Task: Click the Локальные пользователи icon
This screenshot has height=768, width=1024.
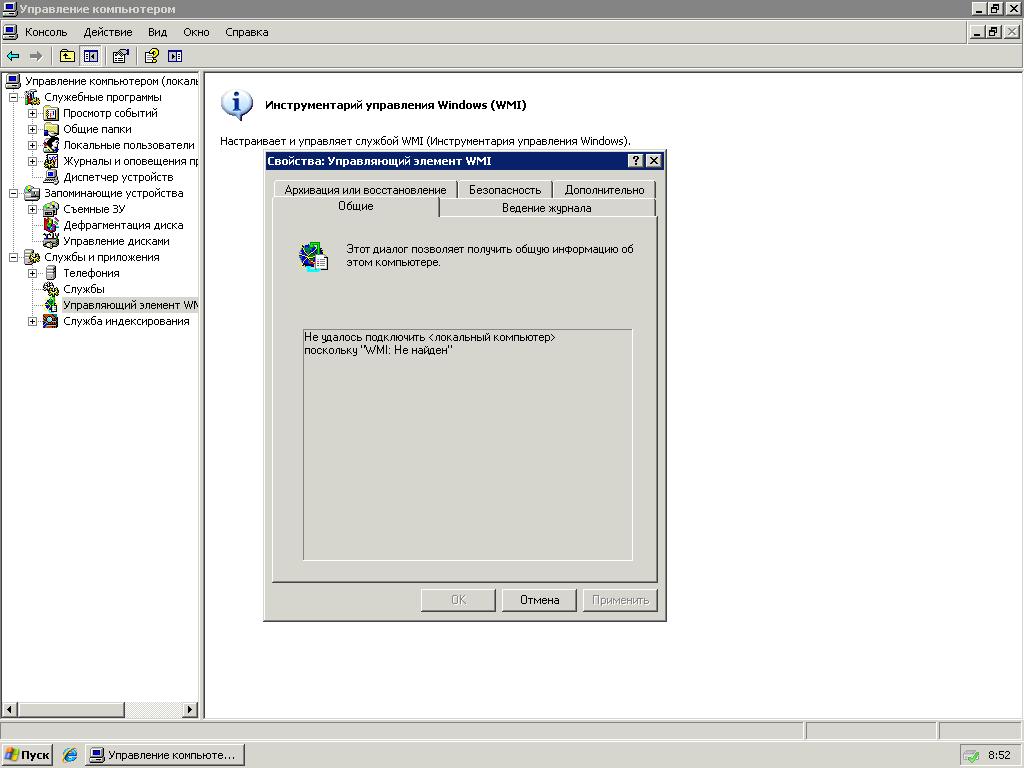Action: 51,145
